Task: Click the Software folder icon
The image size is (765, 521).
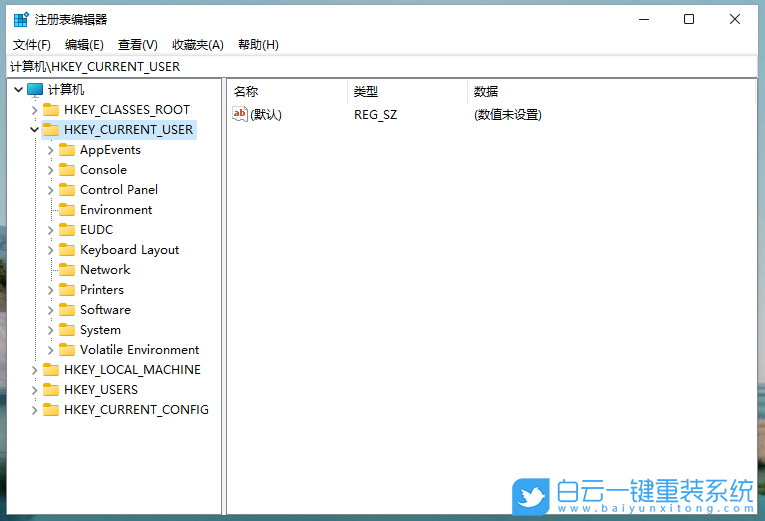Action: (67, 310)
